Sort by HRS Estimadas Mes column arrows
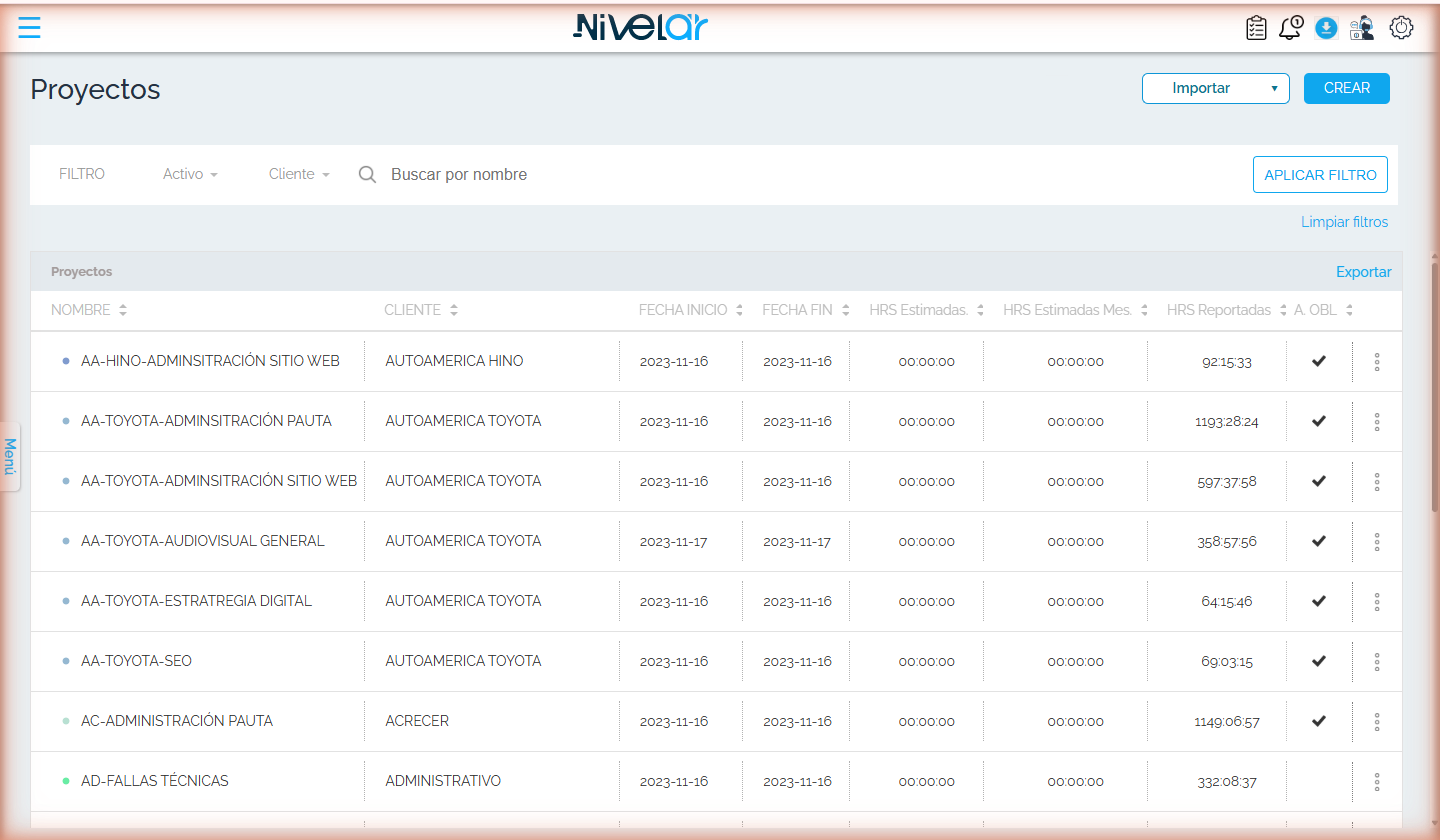 click(1145, 311)
